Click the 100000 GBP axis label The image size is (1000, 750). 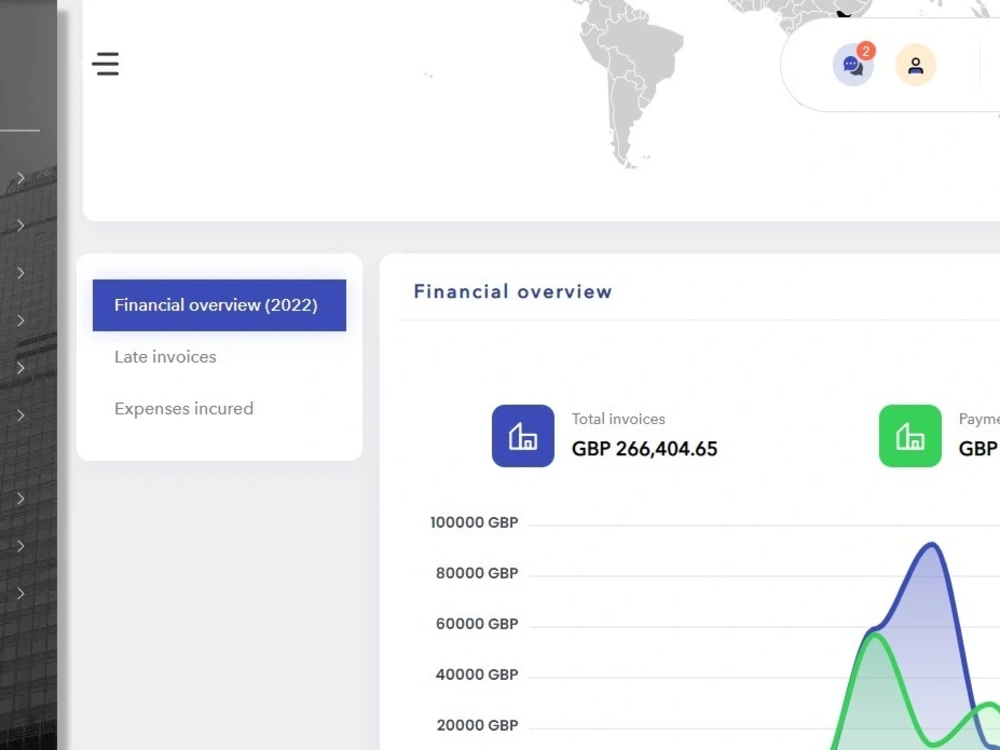pyautogui.click(x=474, y=522)
